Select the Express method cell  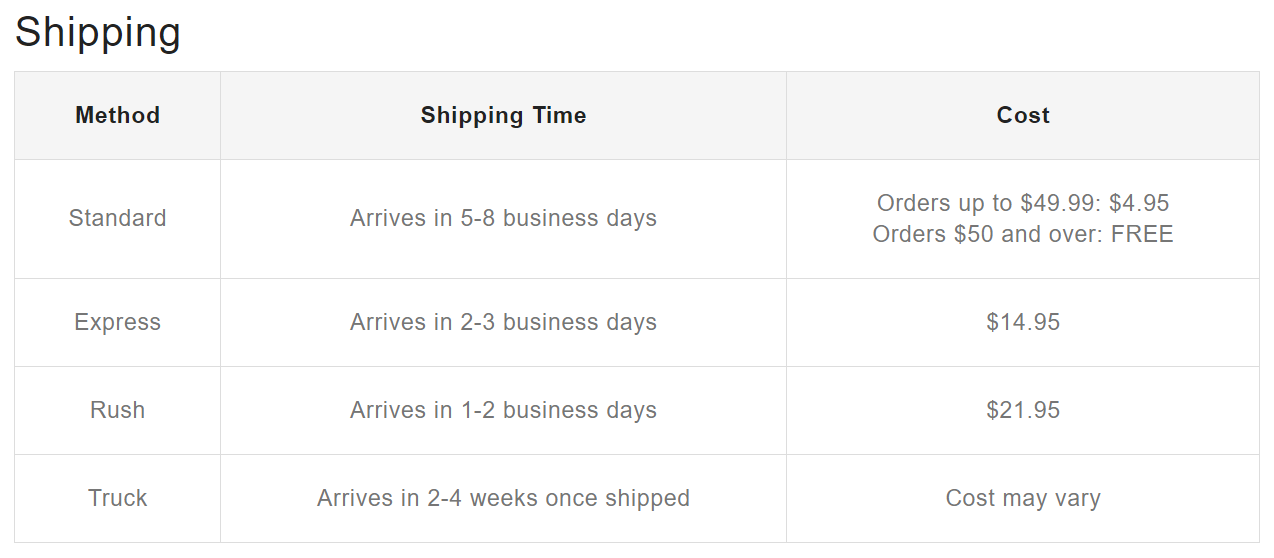pyautogui.click(x=117, y=322)
